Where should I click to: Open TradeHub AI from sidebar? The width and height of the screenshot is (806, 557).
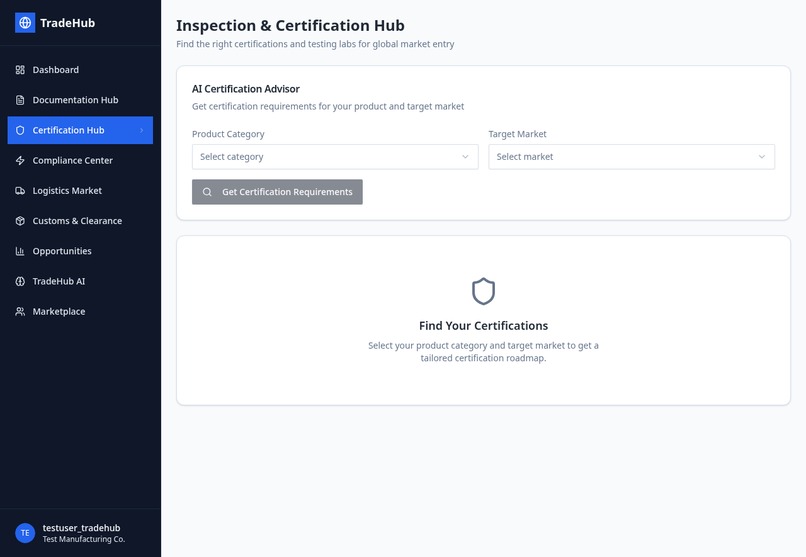[x=80, y=282]
